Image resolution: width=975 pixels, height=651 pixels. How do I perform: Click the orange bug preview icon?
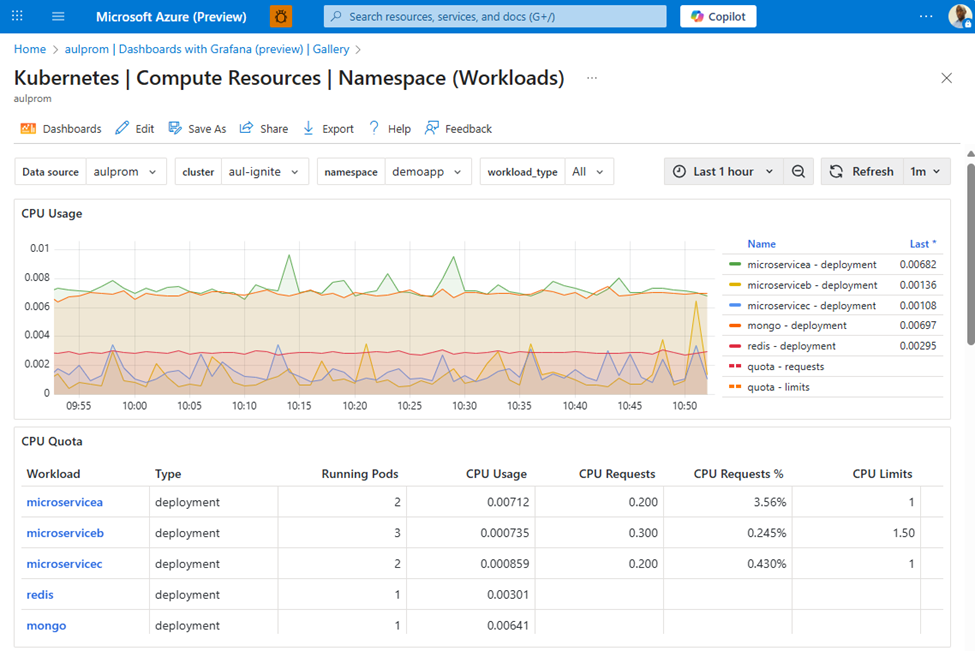pos(281,16)
